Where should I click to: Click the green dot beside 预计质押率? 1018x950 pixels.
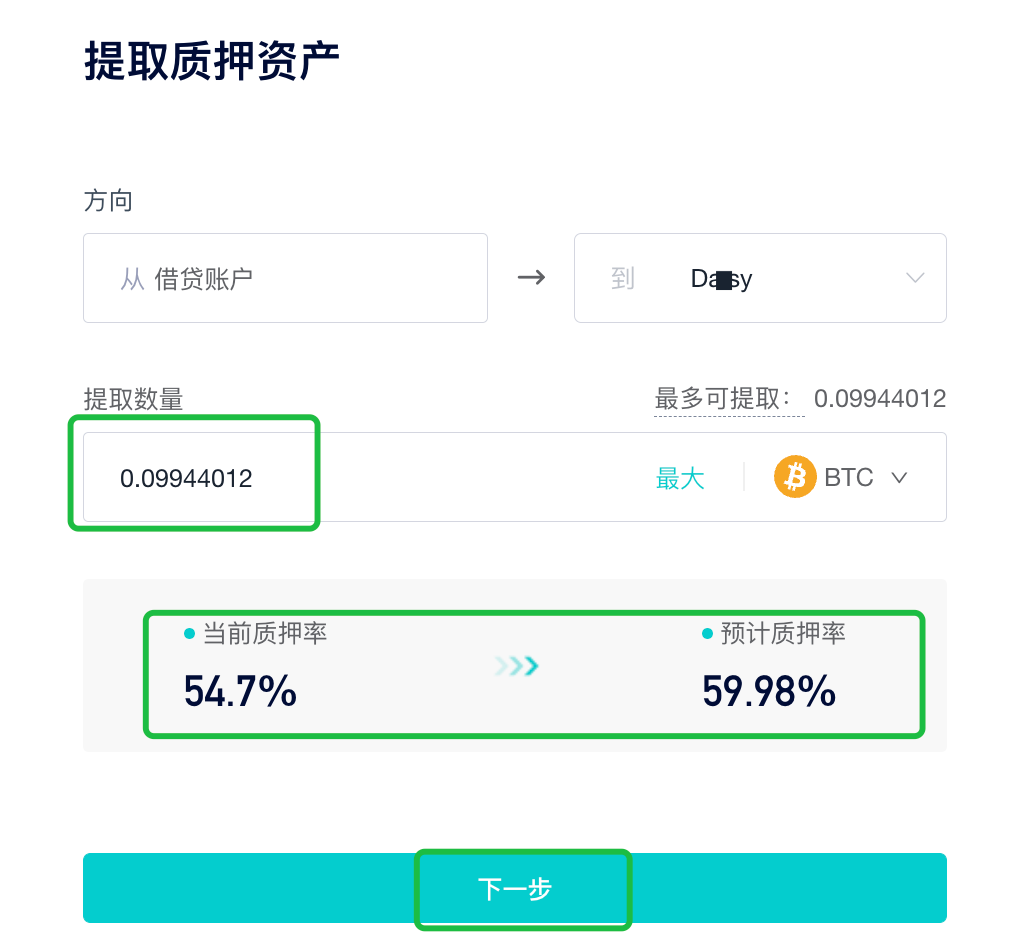tap(706, 633)
